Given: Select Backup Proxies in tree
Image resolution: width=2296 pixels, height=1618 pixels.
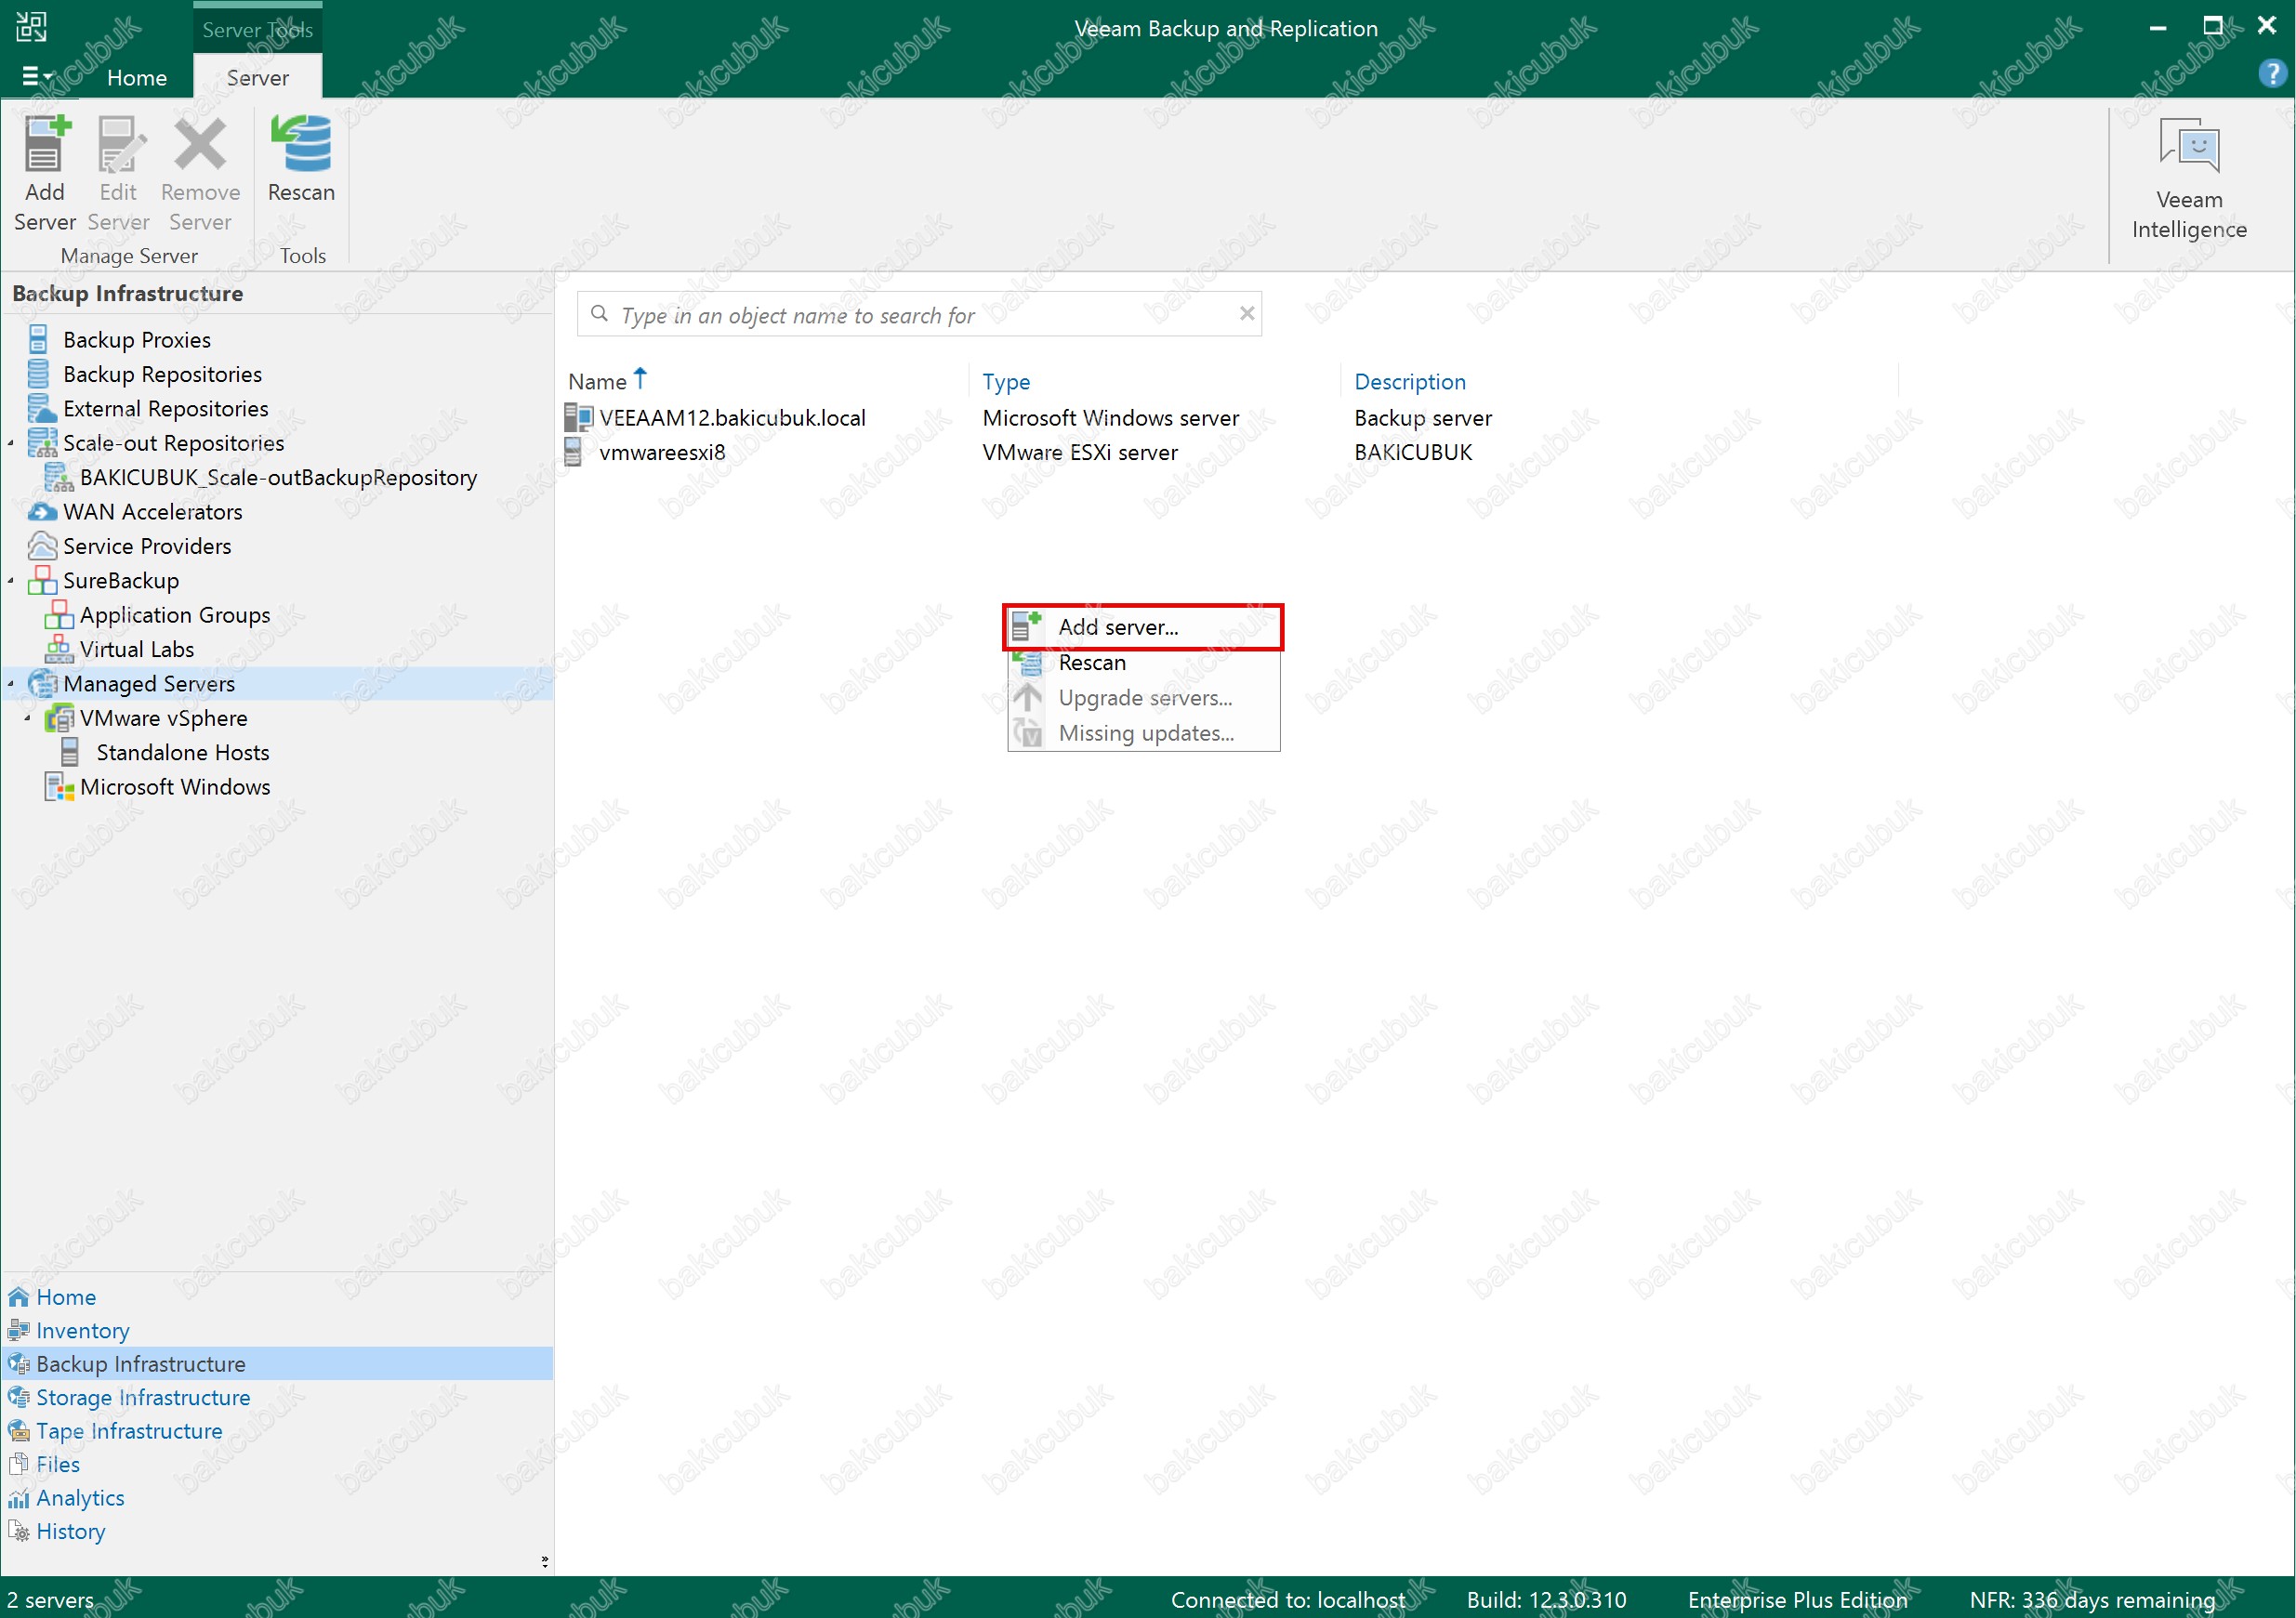Looking at the screenshot, I should 137,340.
